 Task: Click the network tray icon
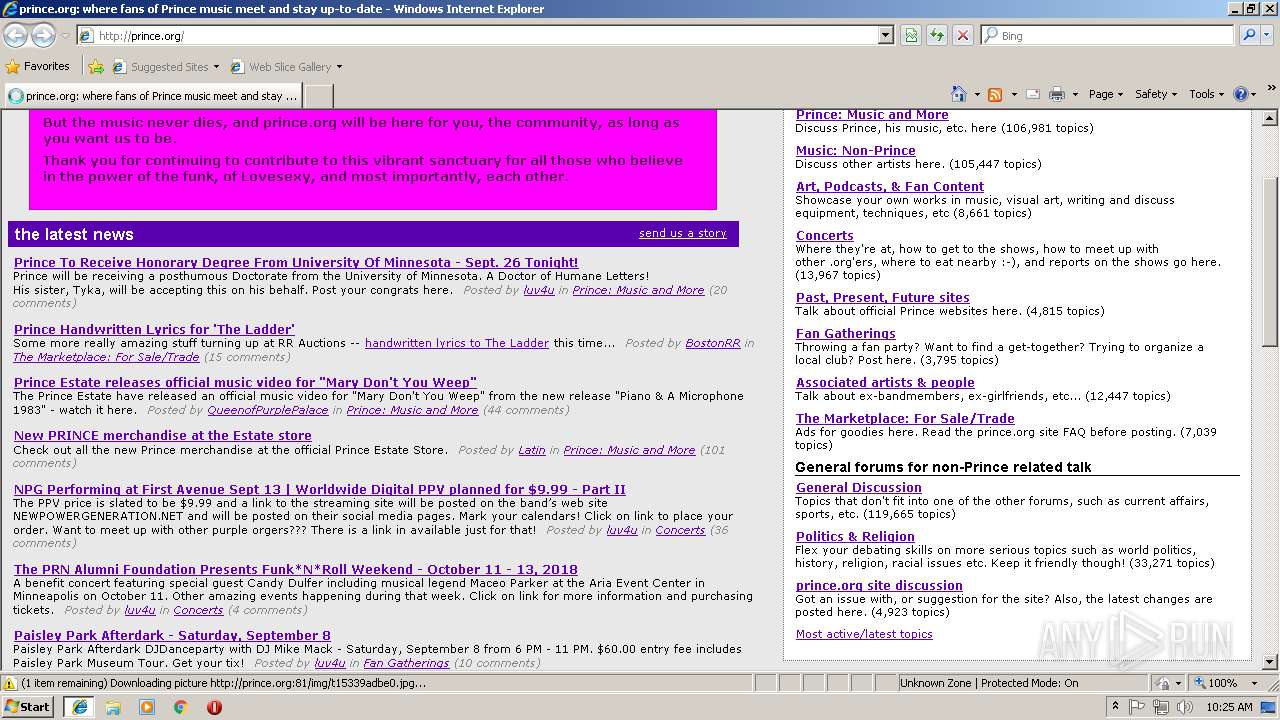[x=1160, y=707]
